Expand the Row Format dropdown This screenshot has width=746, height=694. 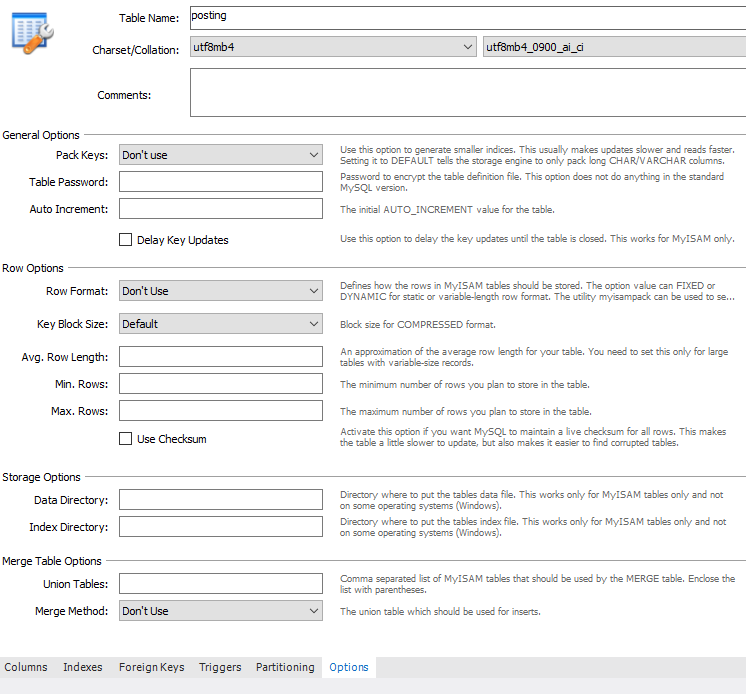pos(221,291)
